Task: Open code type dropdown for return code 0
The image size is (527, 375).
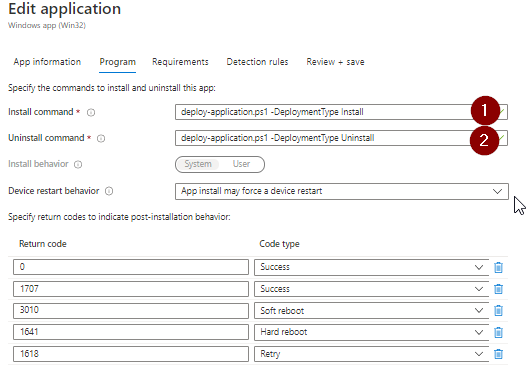Action: 371,267
